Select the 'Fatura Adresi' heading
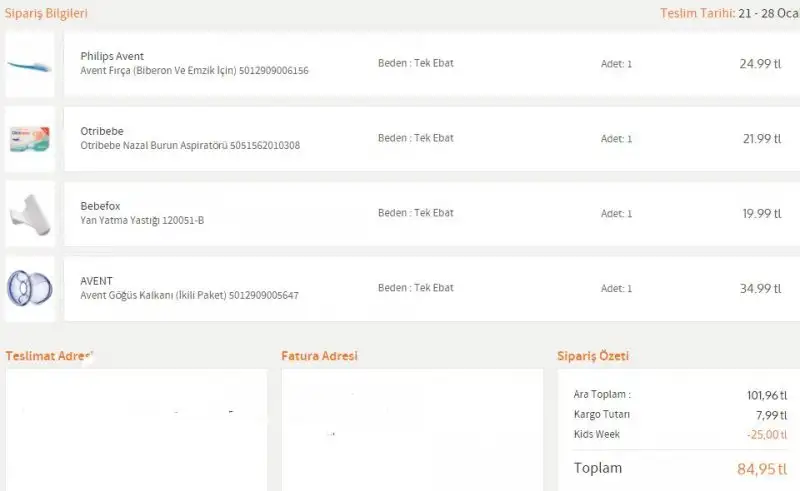 click(319, 356)
